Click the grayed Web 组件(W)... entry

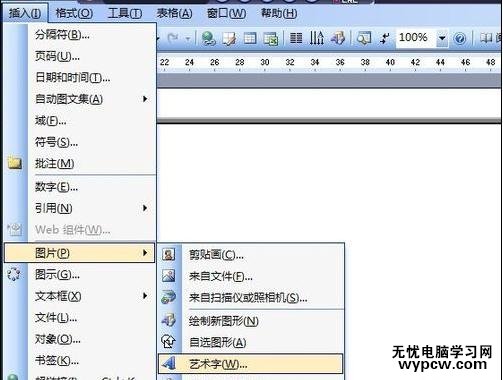[x=92, y=230]
